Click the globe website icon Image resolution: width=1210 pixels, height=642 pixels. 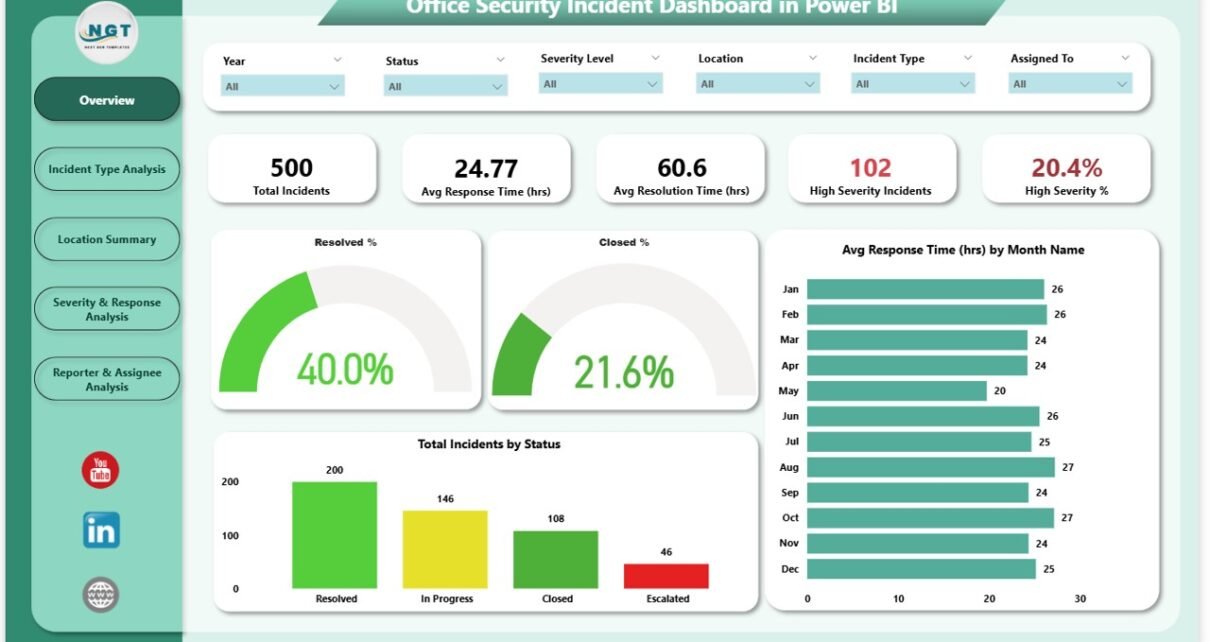point(100,594)
